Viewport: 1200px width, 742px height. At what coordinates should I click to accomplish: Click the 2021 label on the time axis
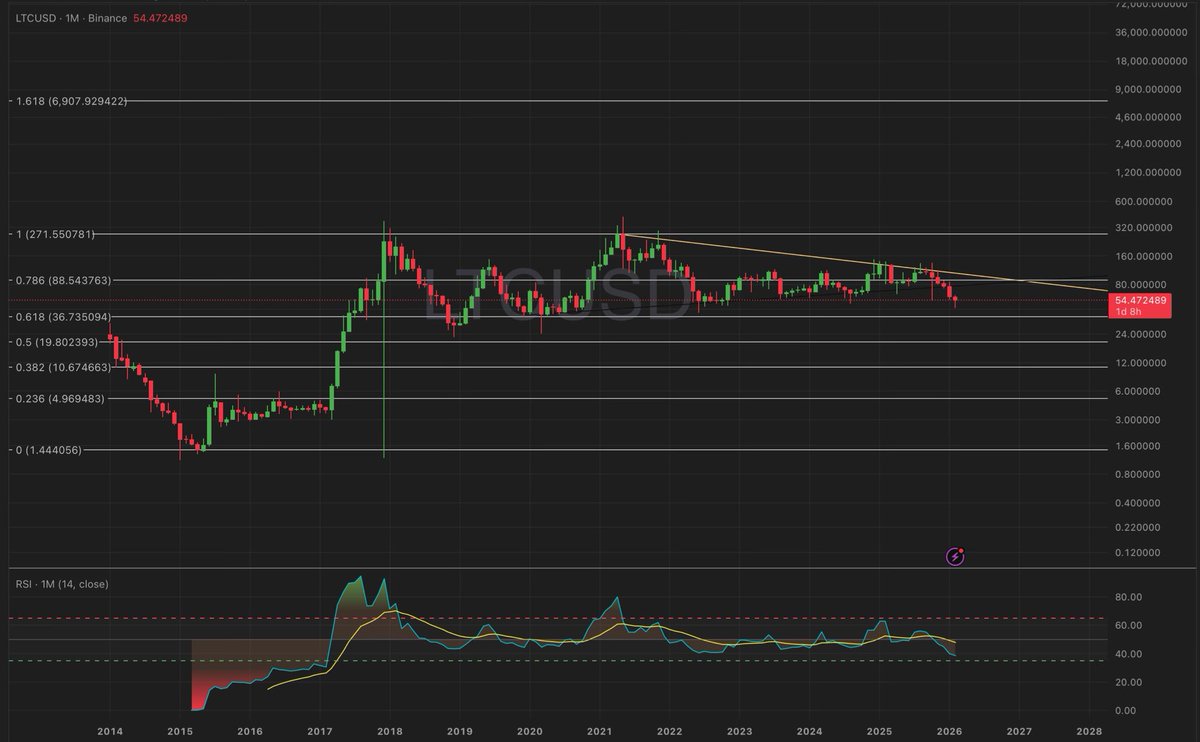coord(599,733)
